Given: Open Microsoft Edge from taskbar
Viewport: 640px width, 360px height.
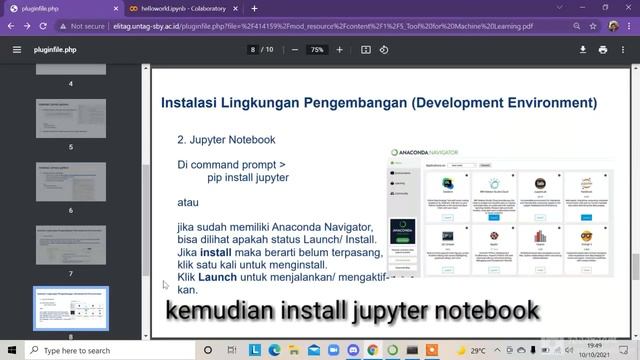Looking at the screenshot, I should pos(274,350).
